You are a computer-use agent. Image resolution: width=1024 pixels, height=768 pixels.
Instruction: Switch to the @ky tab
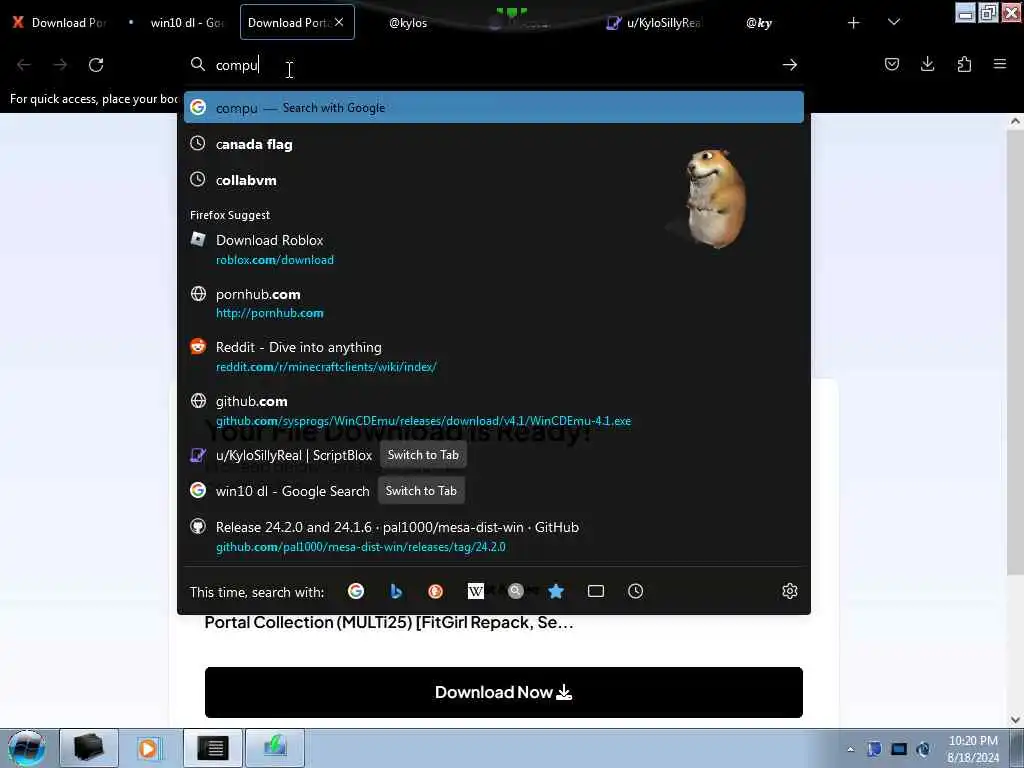[759, 23]
